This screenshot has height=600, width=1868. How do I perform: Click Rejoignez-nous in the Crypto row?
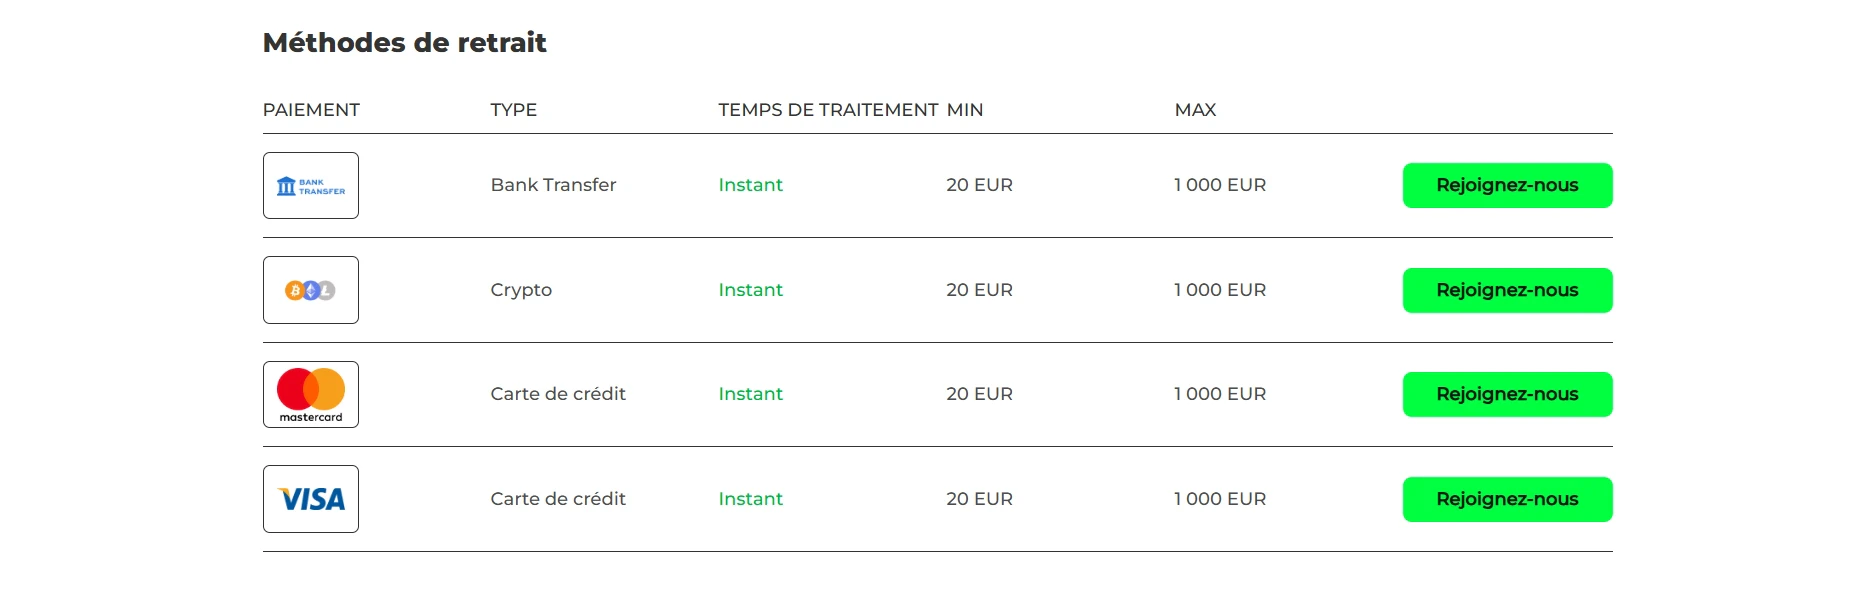(1507, 290)
